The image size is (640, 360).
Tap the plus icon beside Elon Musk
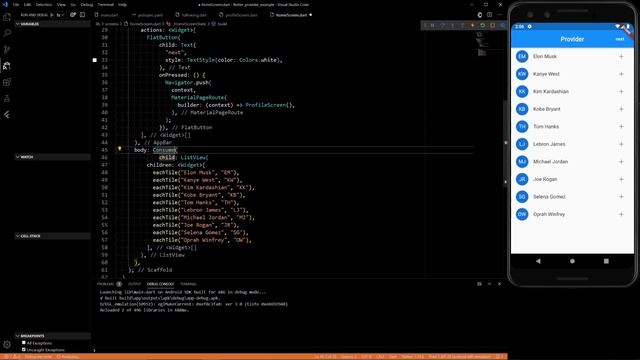tap(621, 56)
